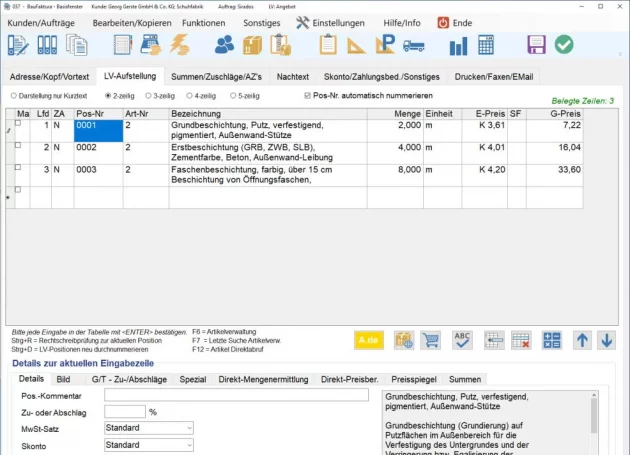Open the Direkt-Mengenermittlung tab

(263, 379)
